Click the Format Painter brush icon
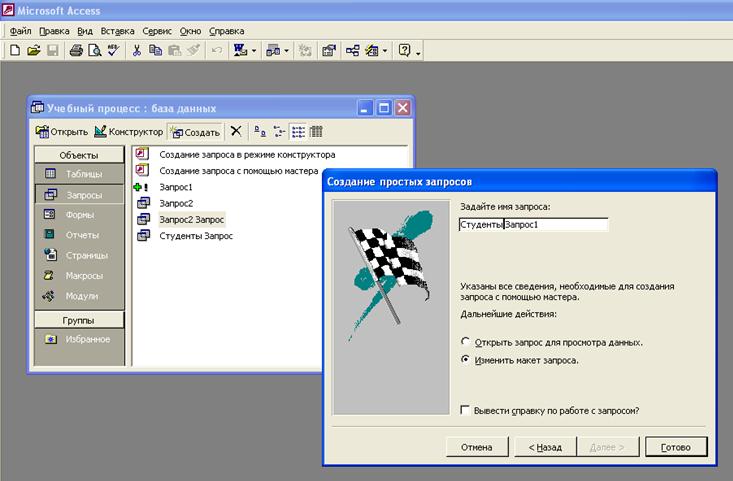The width and height of the screenshot is (733, 481). (x=193, y=50)
